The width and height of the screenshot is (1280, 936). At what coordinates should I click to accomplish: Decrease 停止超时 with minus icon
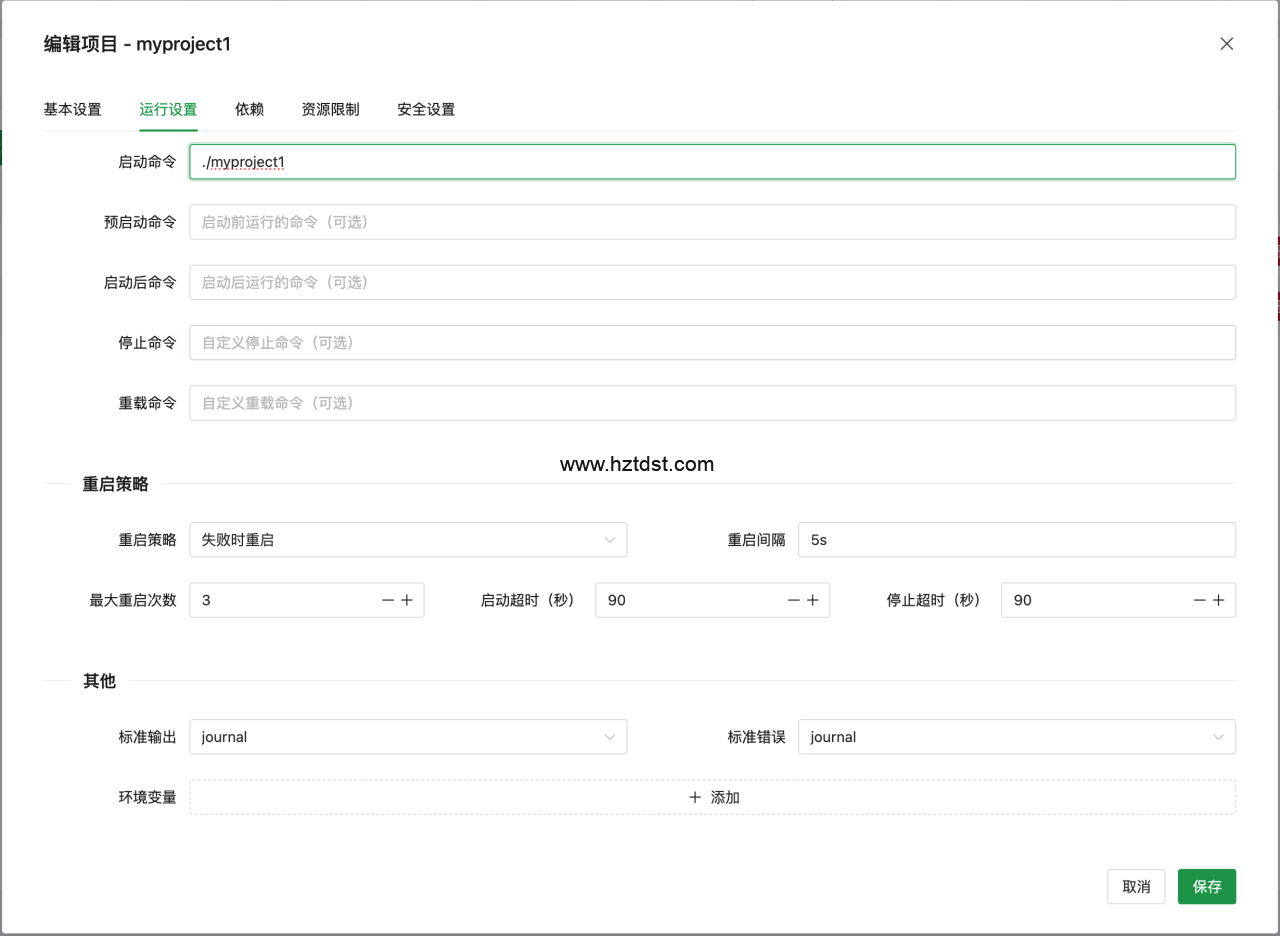pyautogui.click(x=1200, y=600)
